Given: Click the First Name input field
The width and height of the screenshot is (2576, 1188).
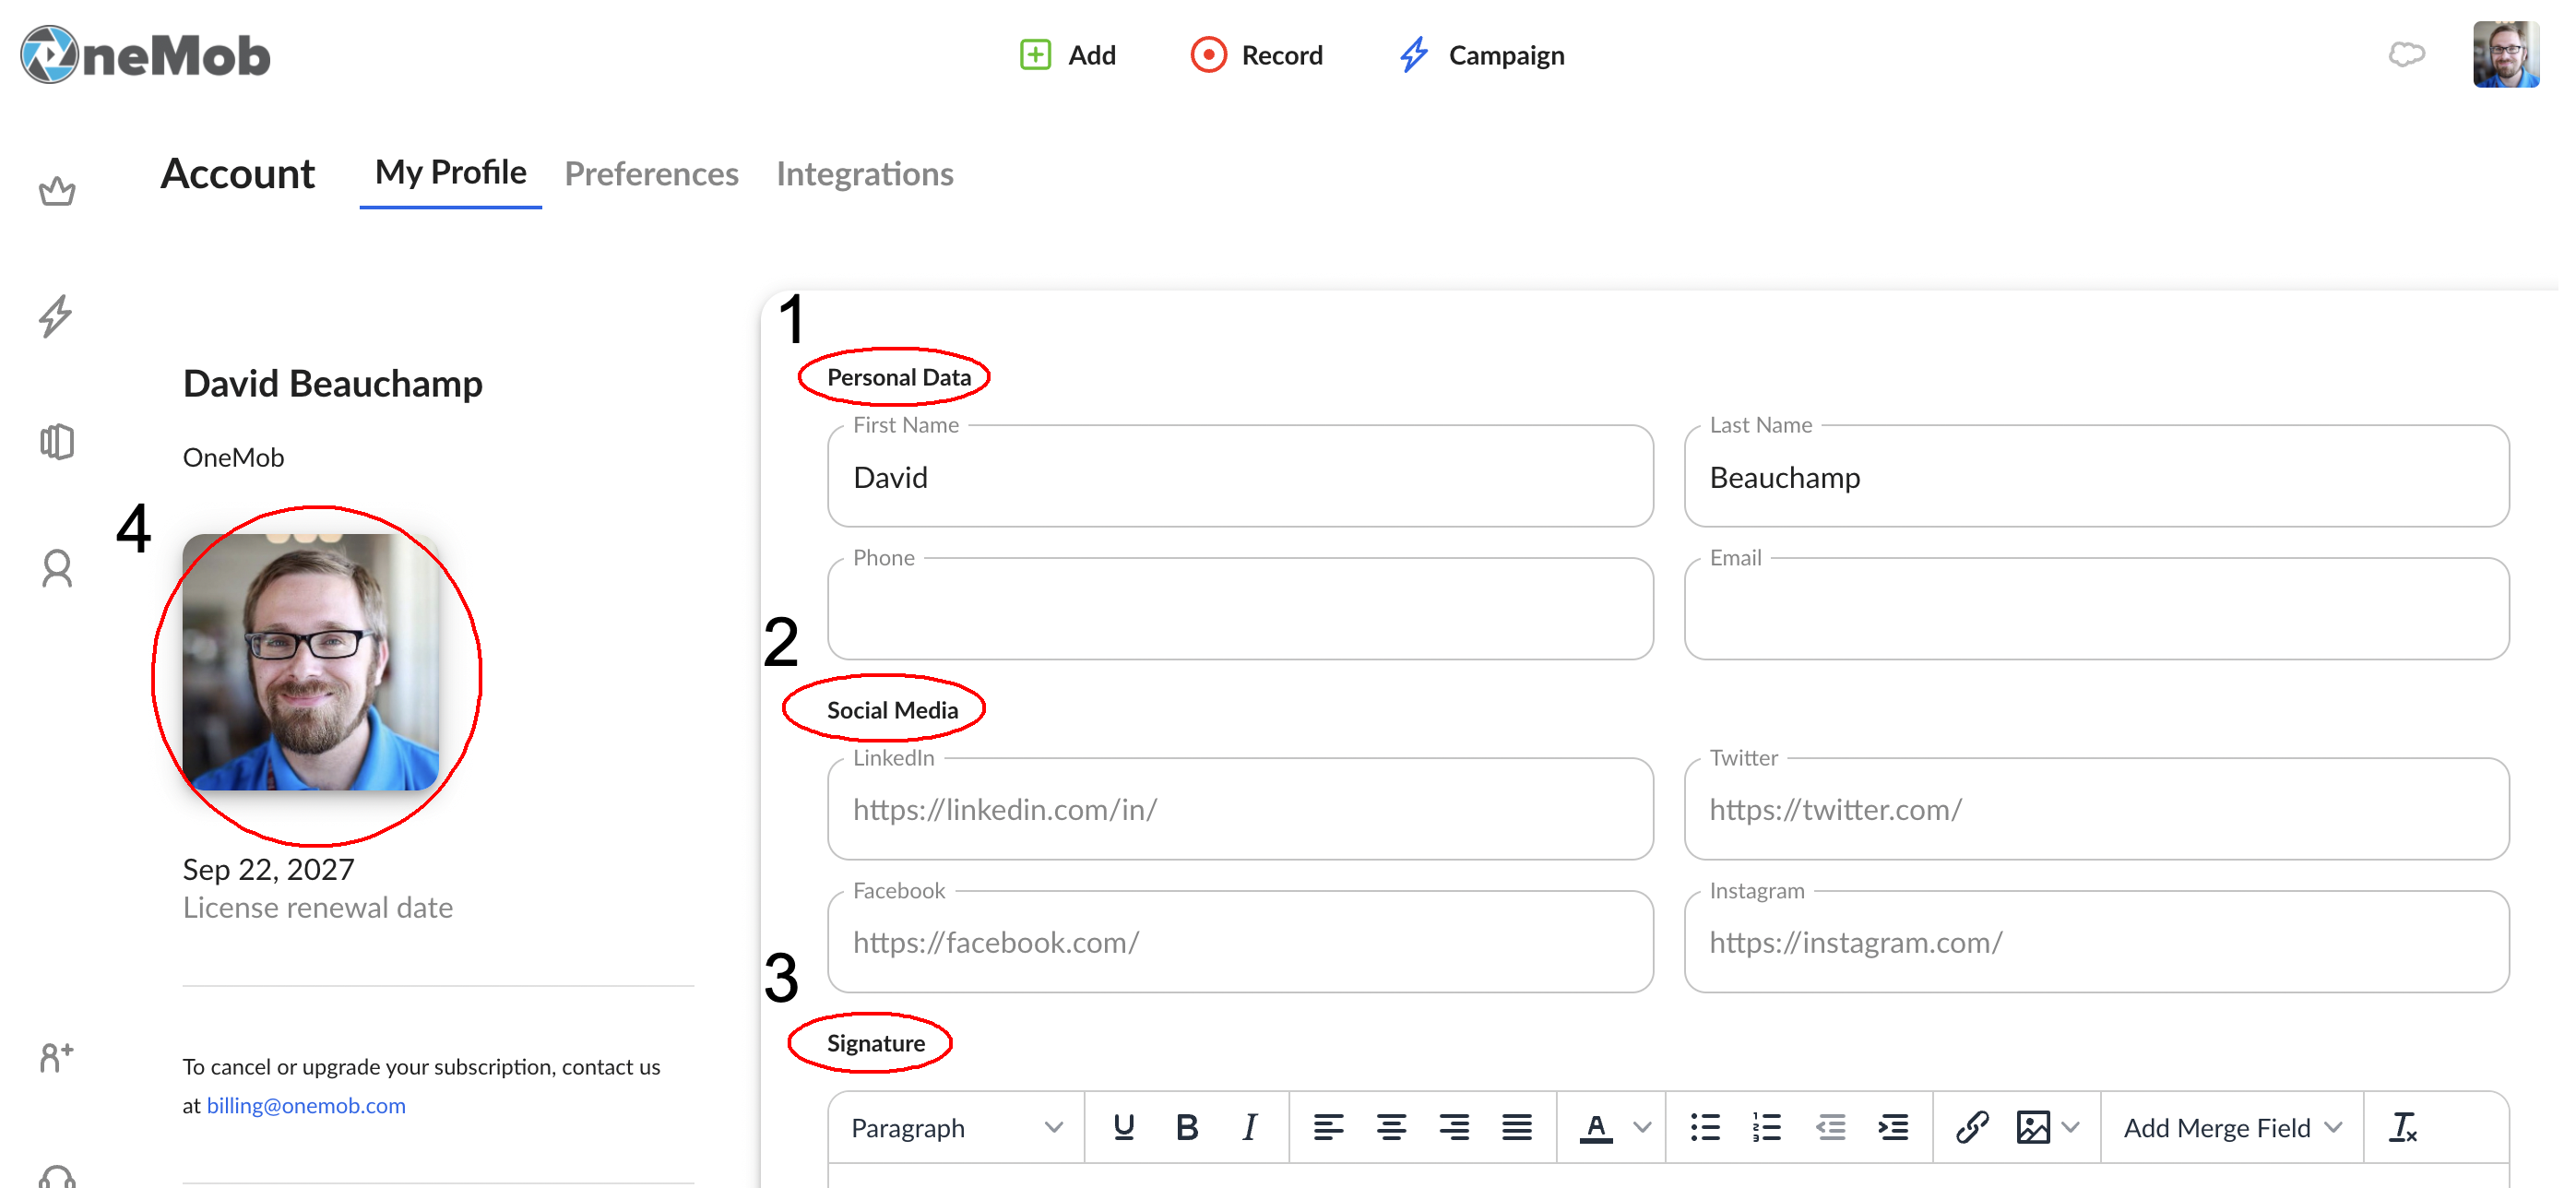Looking at the screenshot, I should click(x=1241, y=477).
